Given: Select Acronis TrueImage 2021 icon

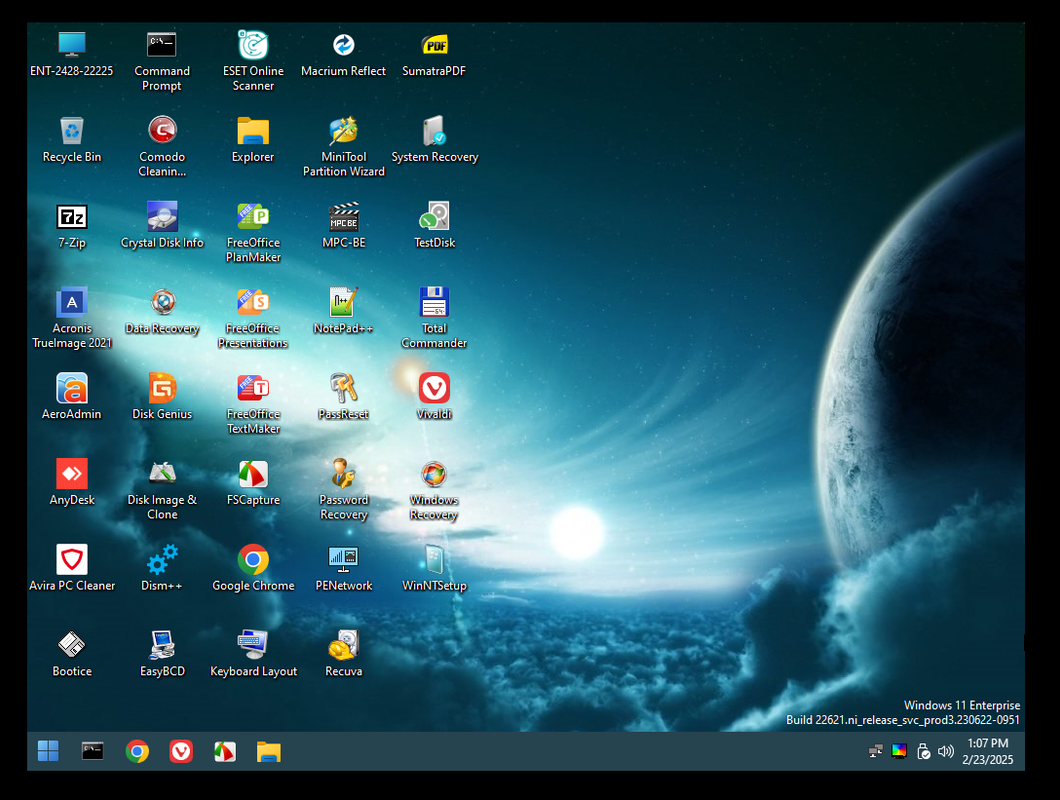Looking at the screenshot, I should pos(72,303).
